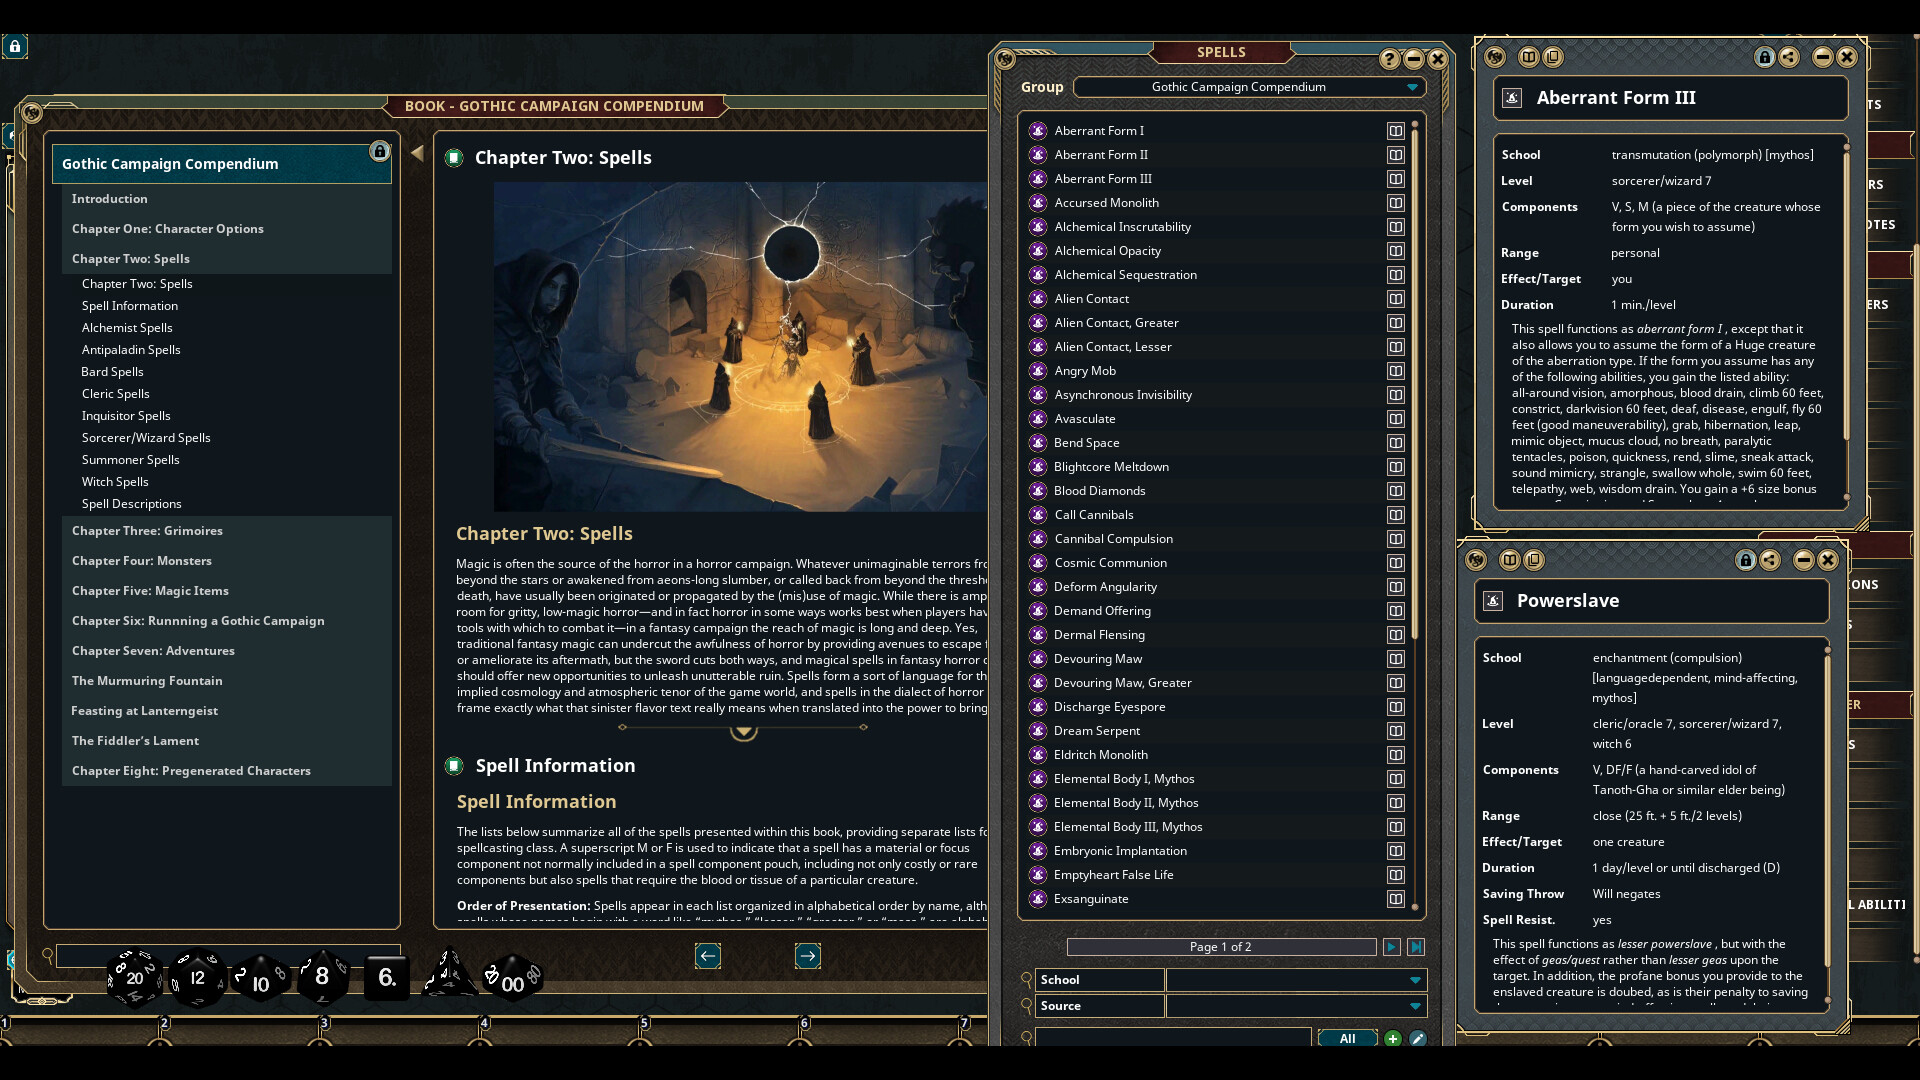The width and height of the screenshot is (1920, 1080).
Task: Open Introduction in book index
Action: (227, 199)
